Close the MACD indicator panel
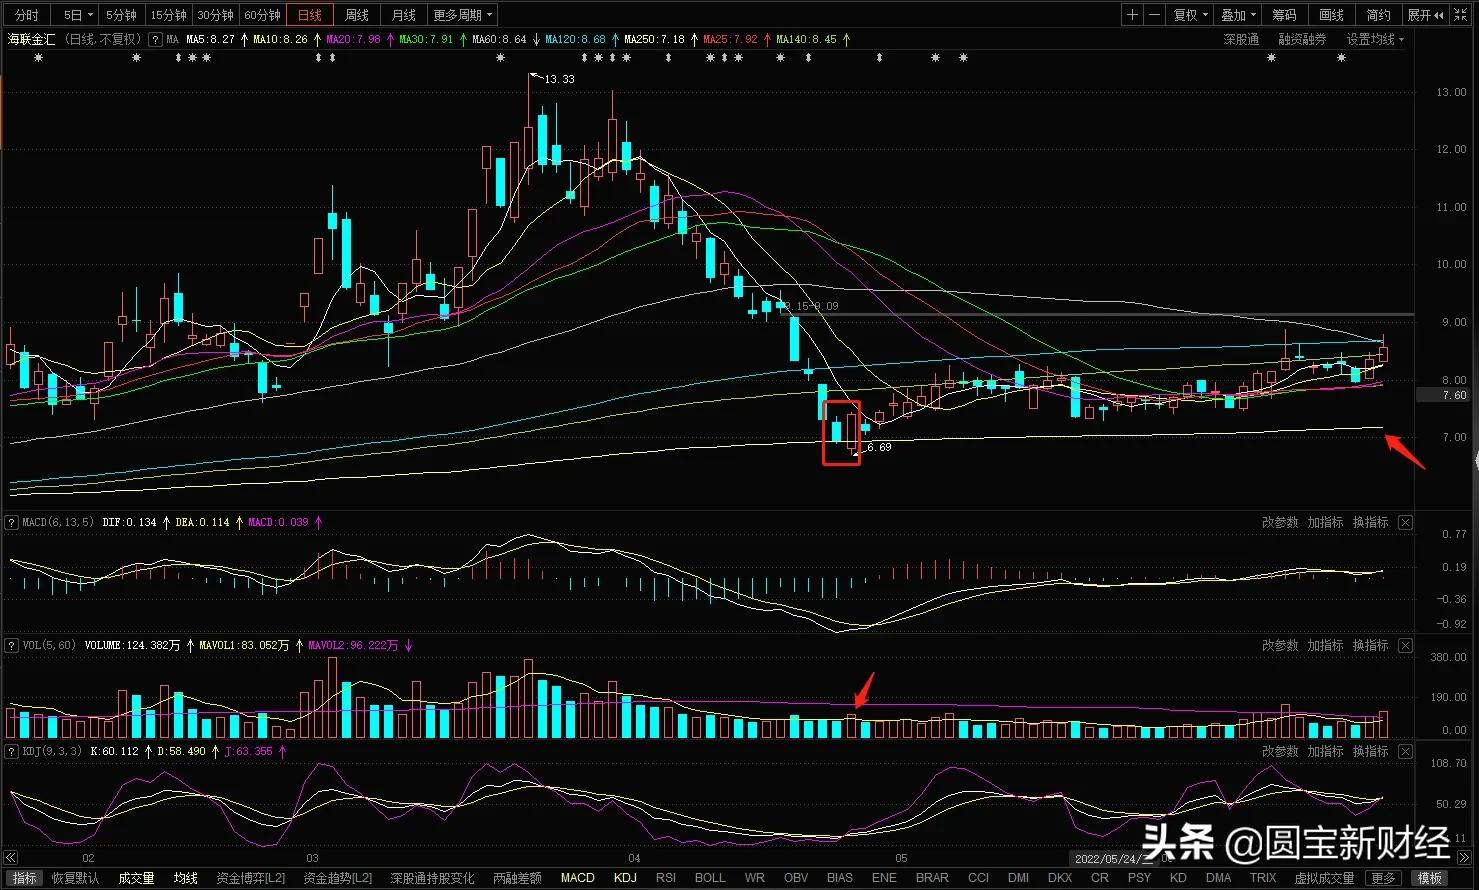This screenshot has height=890, width=1479. (1405, 523)
